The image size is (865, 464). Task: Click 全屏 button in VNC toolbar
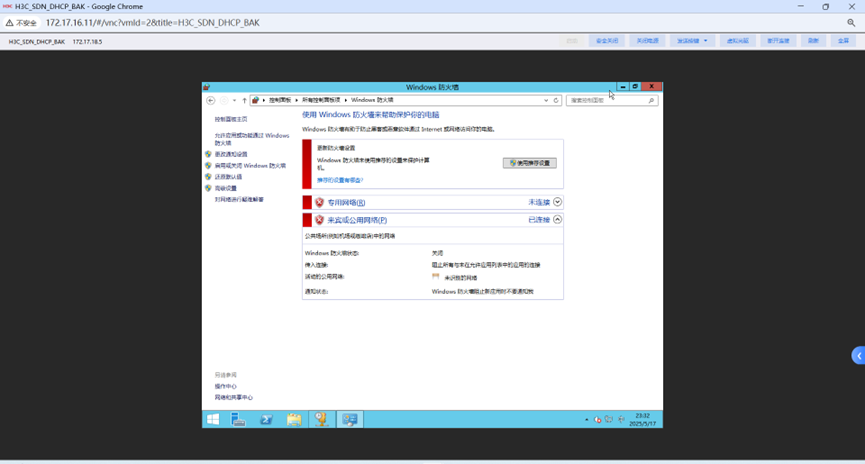(843, 41)
